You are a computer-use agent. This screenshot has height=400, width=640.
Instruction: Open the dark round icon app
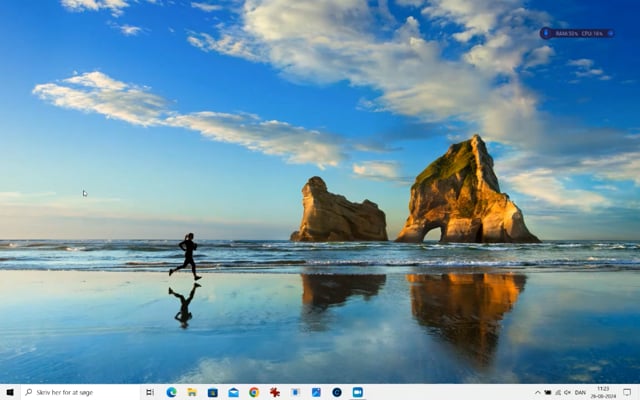click(x=337, y=392)
